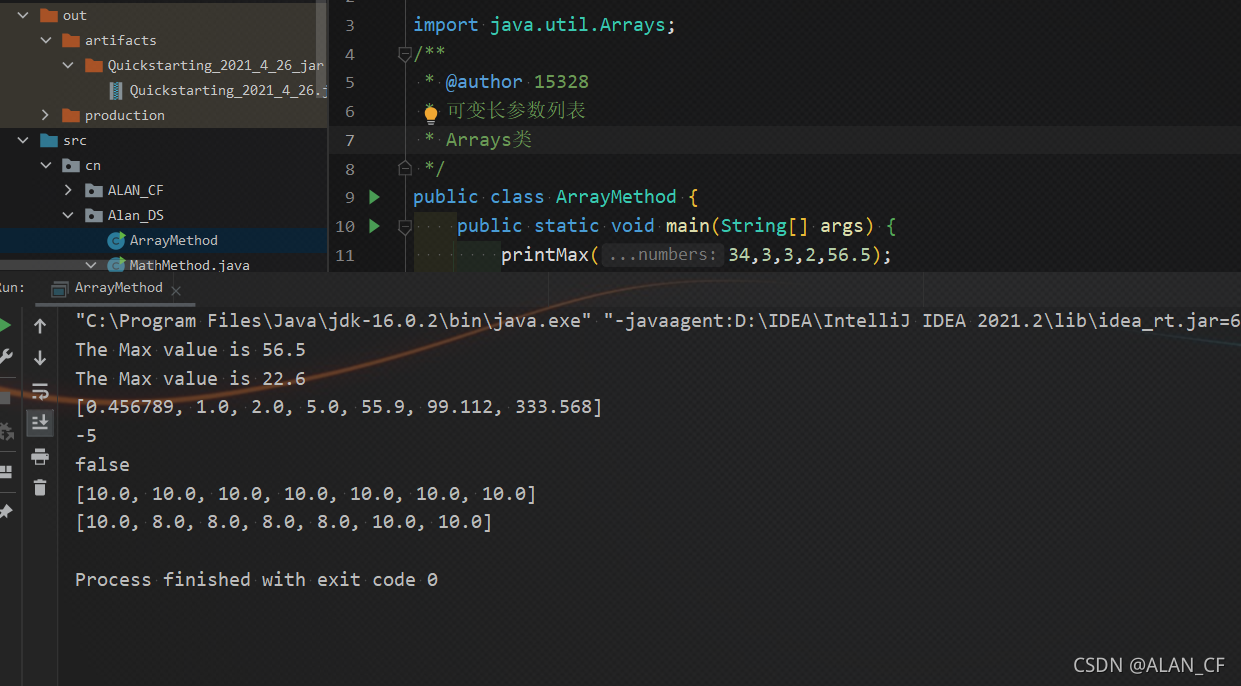Click the ArrayMethod run tab icon
The height and width of the screenshot is (686, 1241).
[x=60, y=288]
